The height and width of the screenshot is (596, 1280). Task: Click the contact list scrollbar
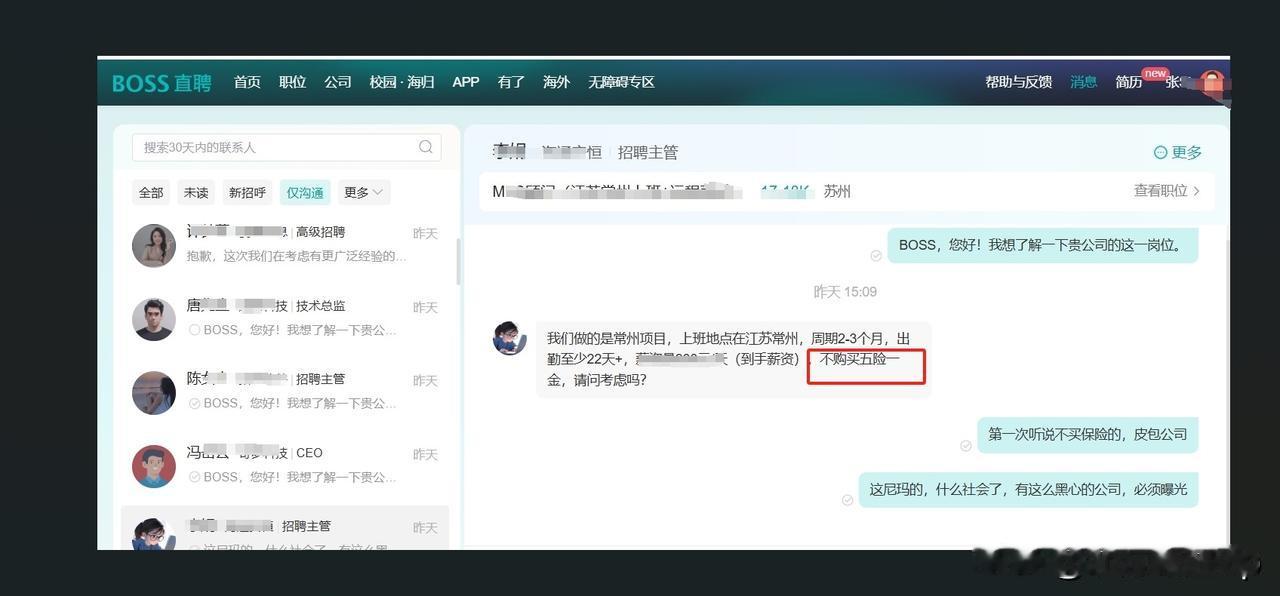point(458,261)
